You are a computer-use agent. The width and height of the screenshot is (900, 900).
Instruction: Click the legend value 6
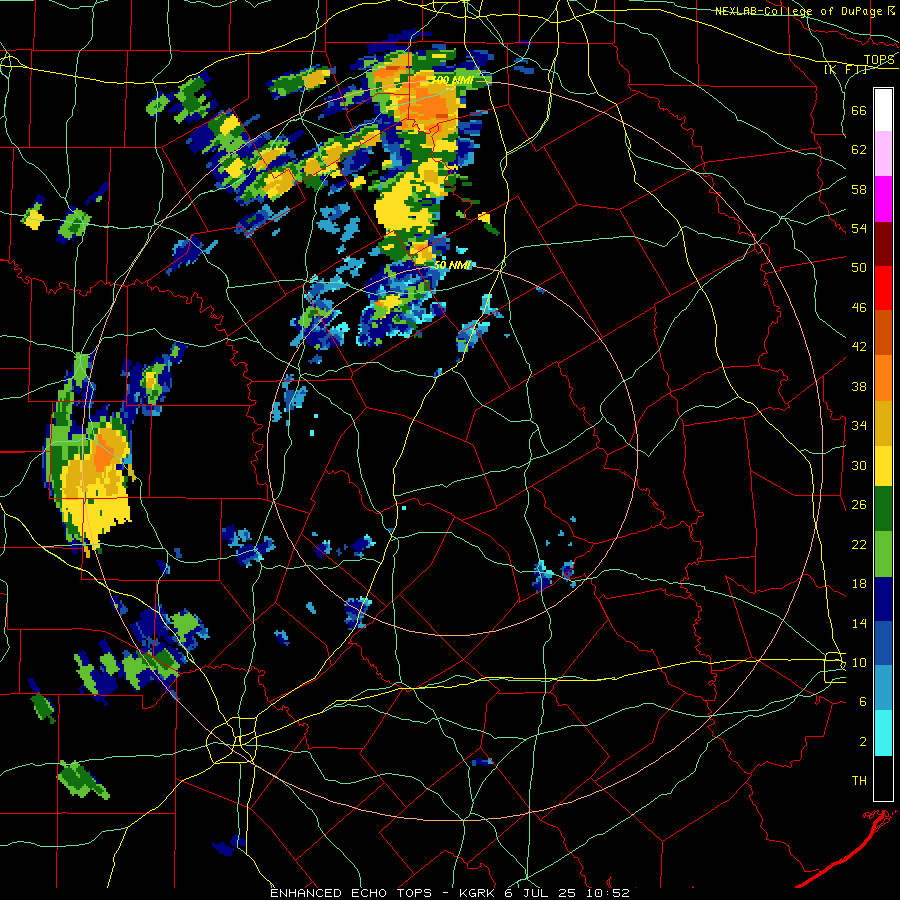(x=863, y=702)
